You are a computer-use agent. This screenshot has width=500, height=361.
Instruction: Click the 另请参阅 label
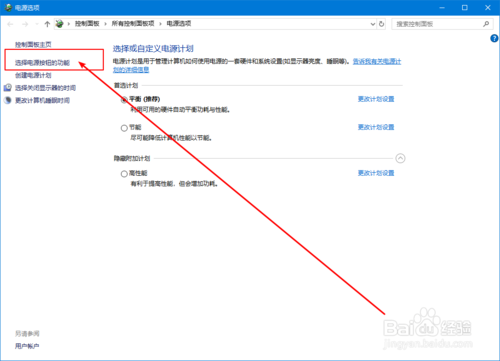27,333
